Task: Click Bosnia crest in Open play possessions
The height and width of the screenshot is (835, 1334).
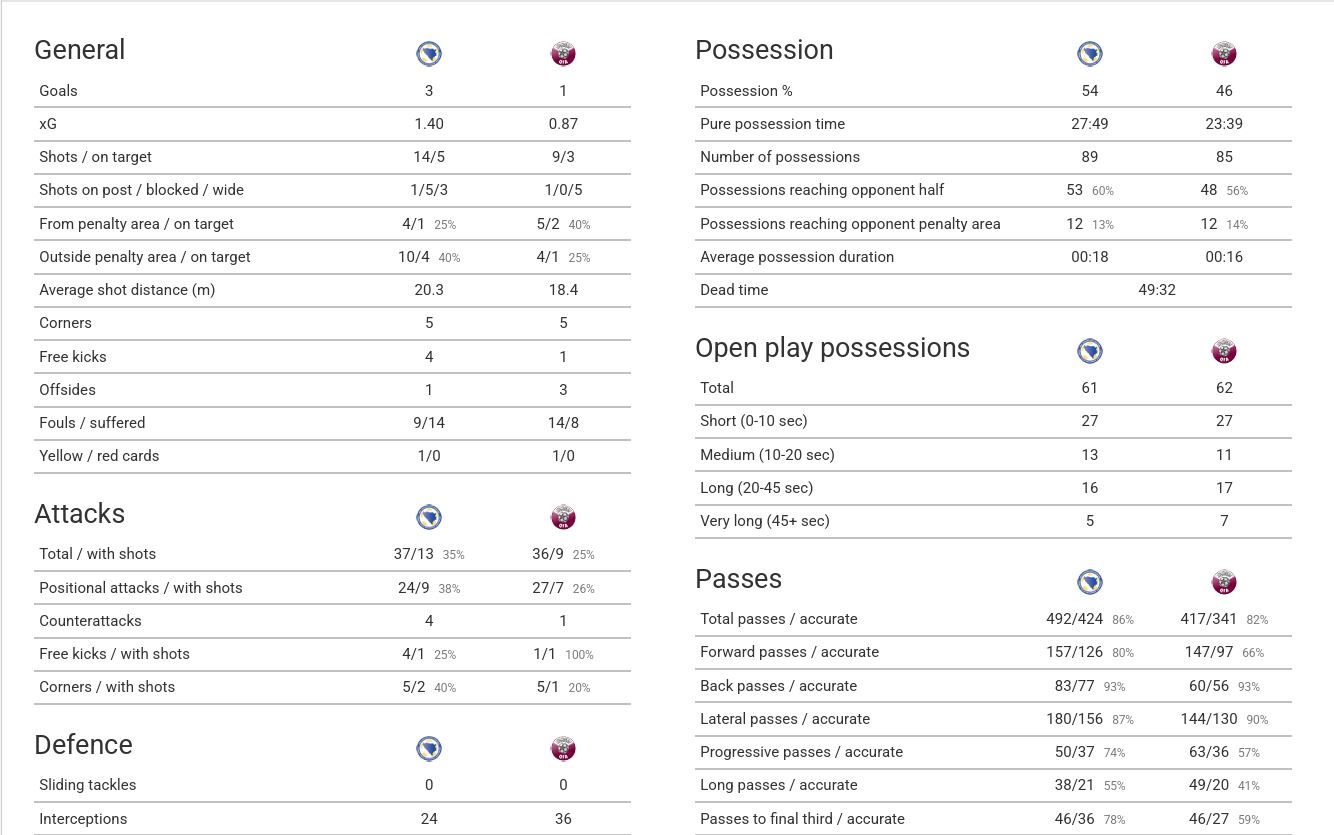Action: (x=1090, y=351)
